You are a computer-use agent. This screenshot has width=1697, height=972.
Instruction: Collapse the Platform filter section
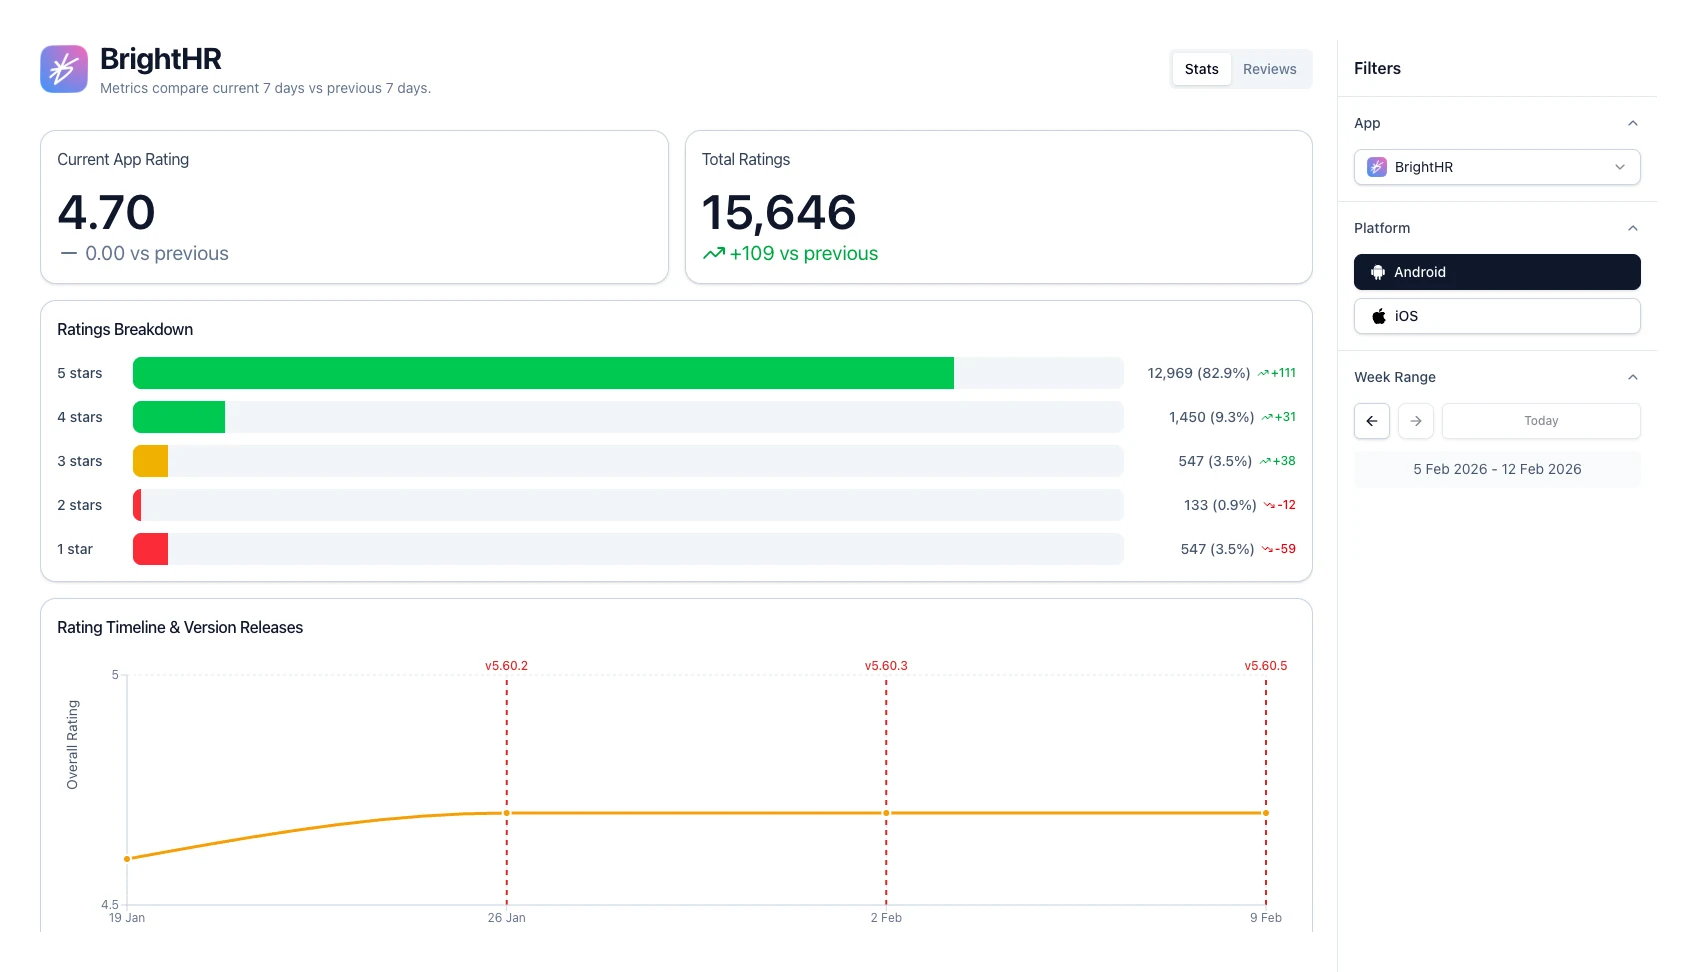pos(1632,227)
